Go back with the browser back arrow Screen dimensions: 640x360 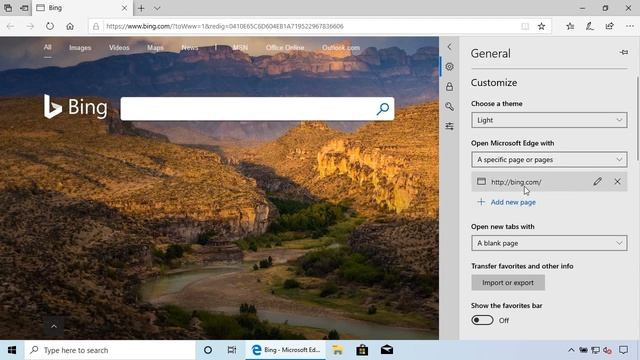[x=10, y=26]
